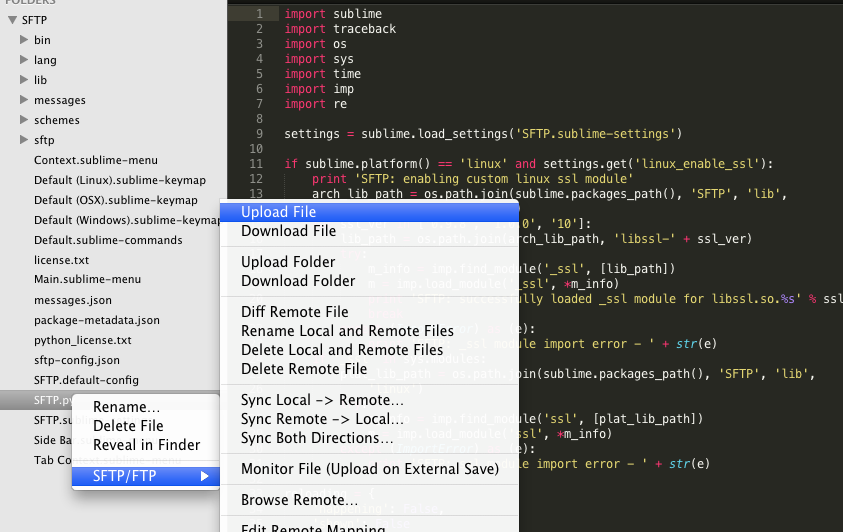
Task: Expand the schemes folder
Action: point(24,120)
